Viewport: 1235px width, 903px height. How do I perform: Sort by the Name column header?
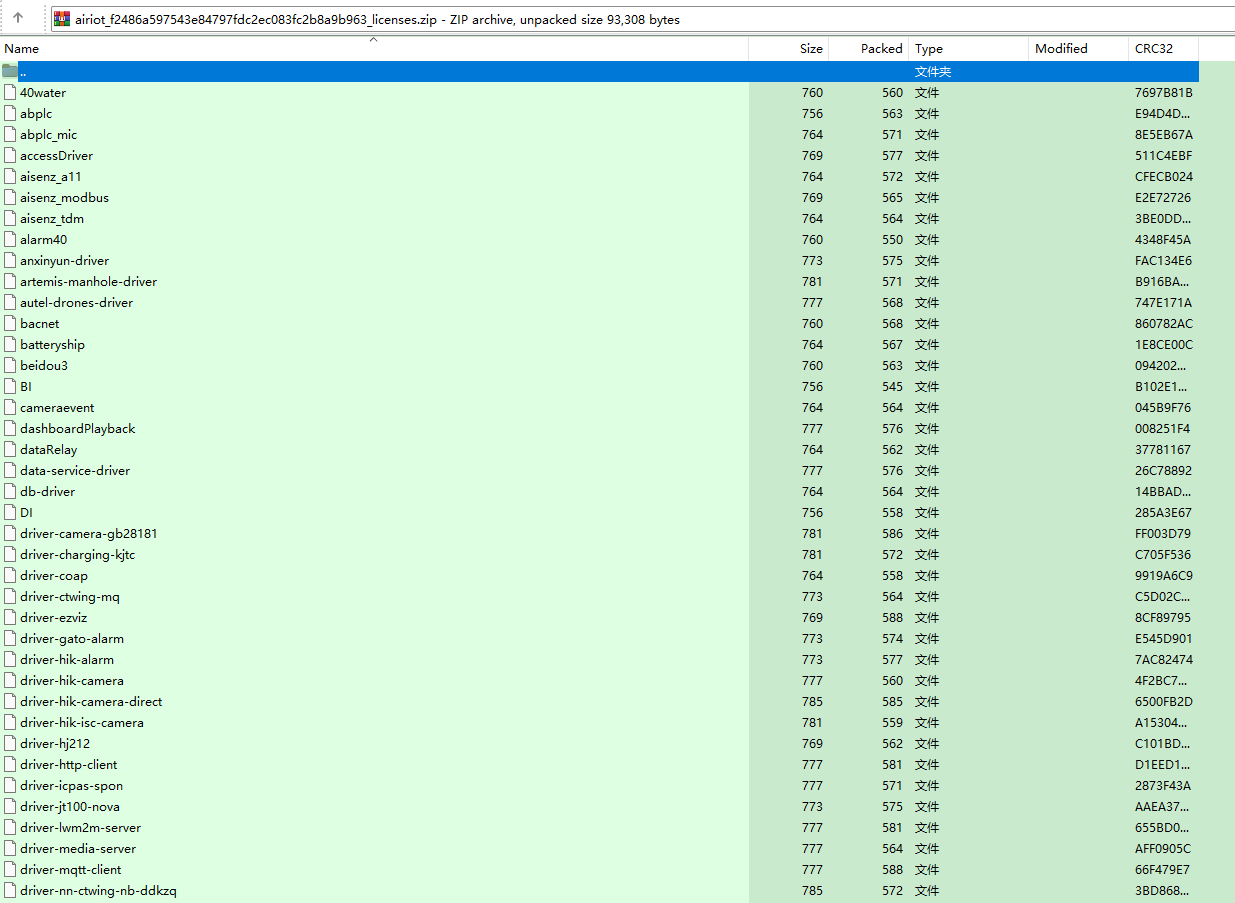[x=22, y=48]
